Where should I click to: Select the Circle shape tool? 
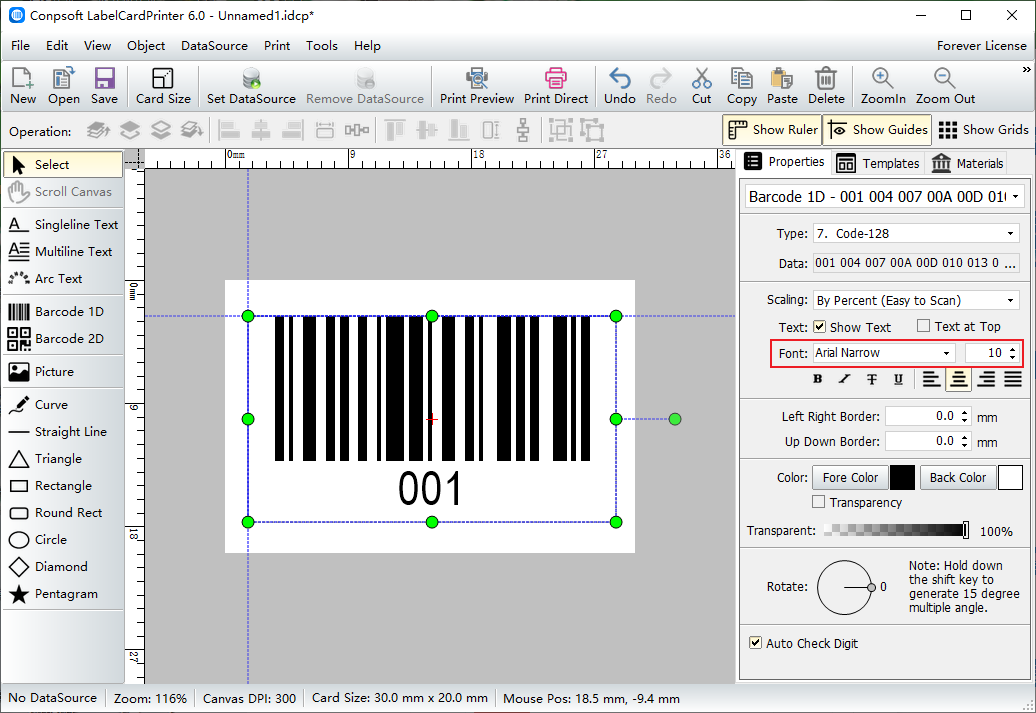[x=63, y=540]
